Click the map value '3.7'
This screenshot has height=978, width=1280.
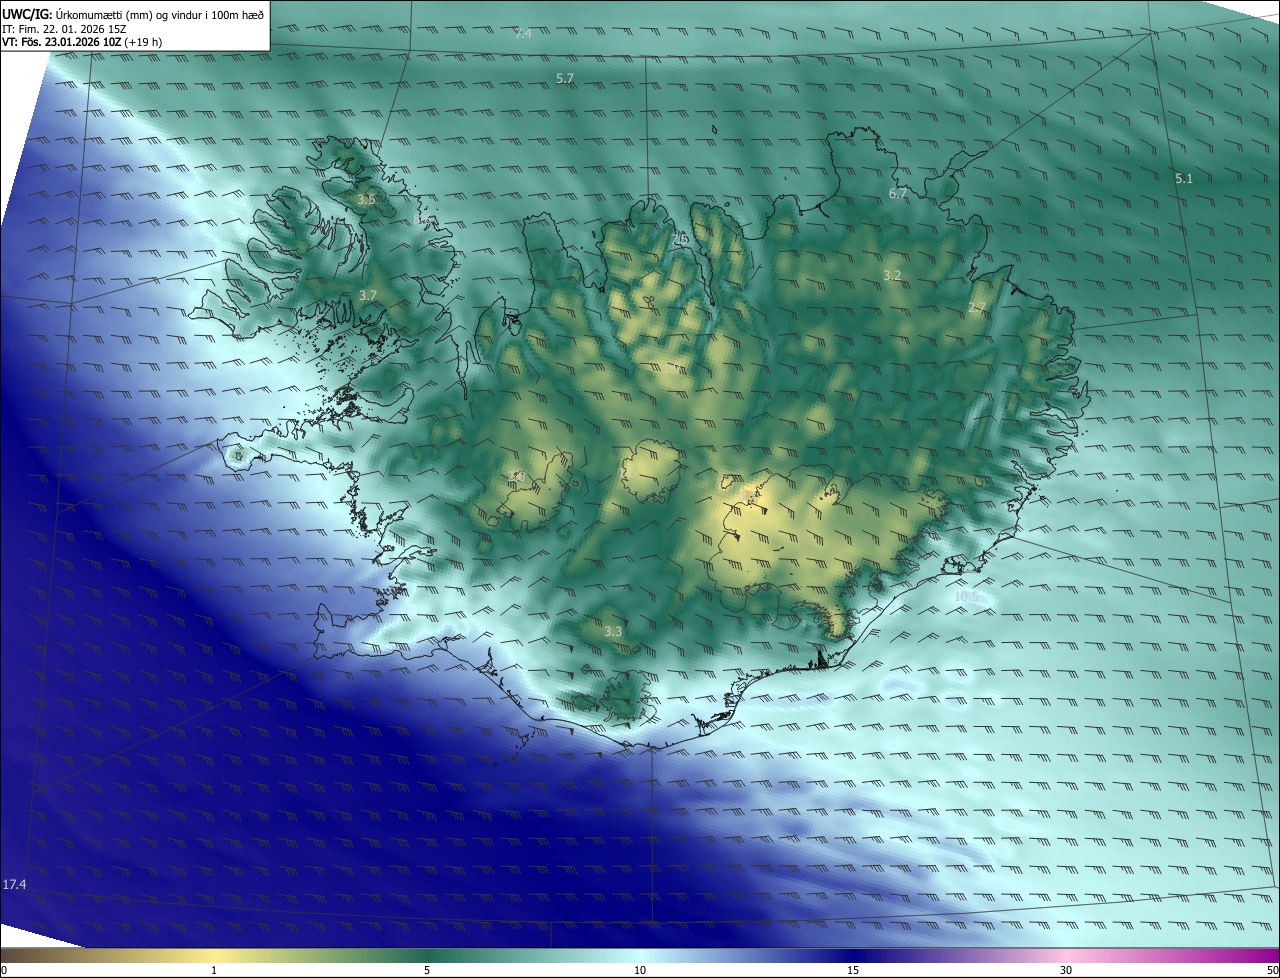click(367, 295)
